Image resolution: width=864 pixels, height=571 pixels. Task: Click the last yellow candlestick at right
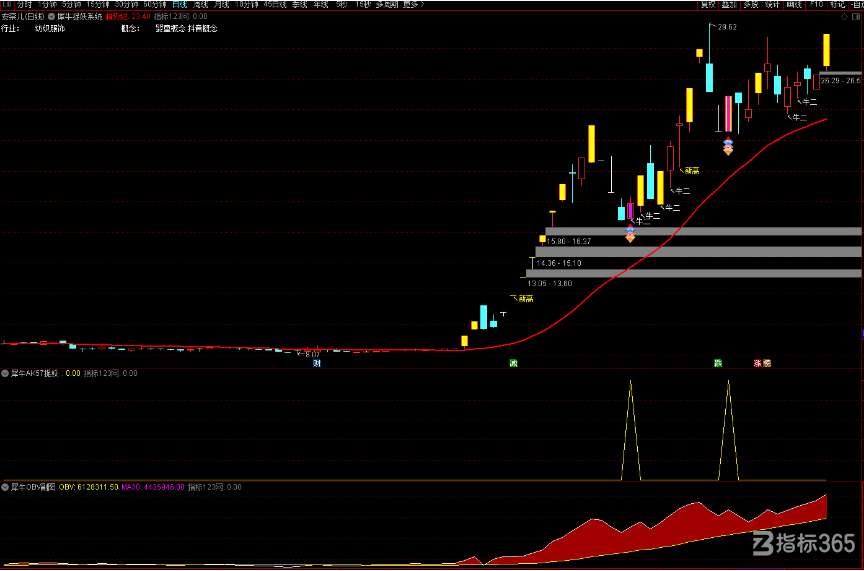tap(827, 50)
